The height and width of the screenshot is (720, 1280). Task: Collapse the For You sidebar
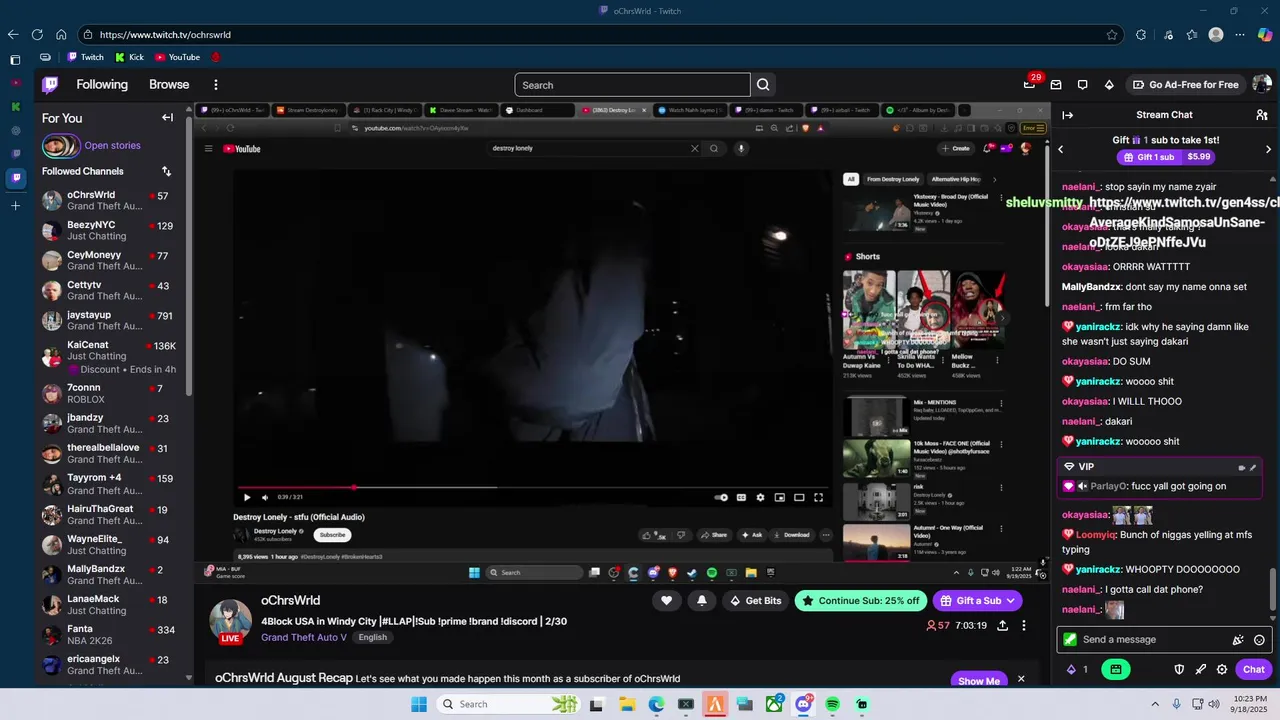[x=167, y=118]
